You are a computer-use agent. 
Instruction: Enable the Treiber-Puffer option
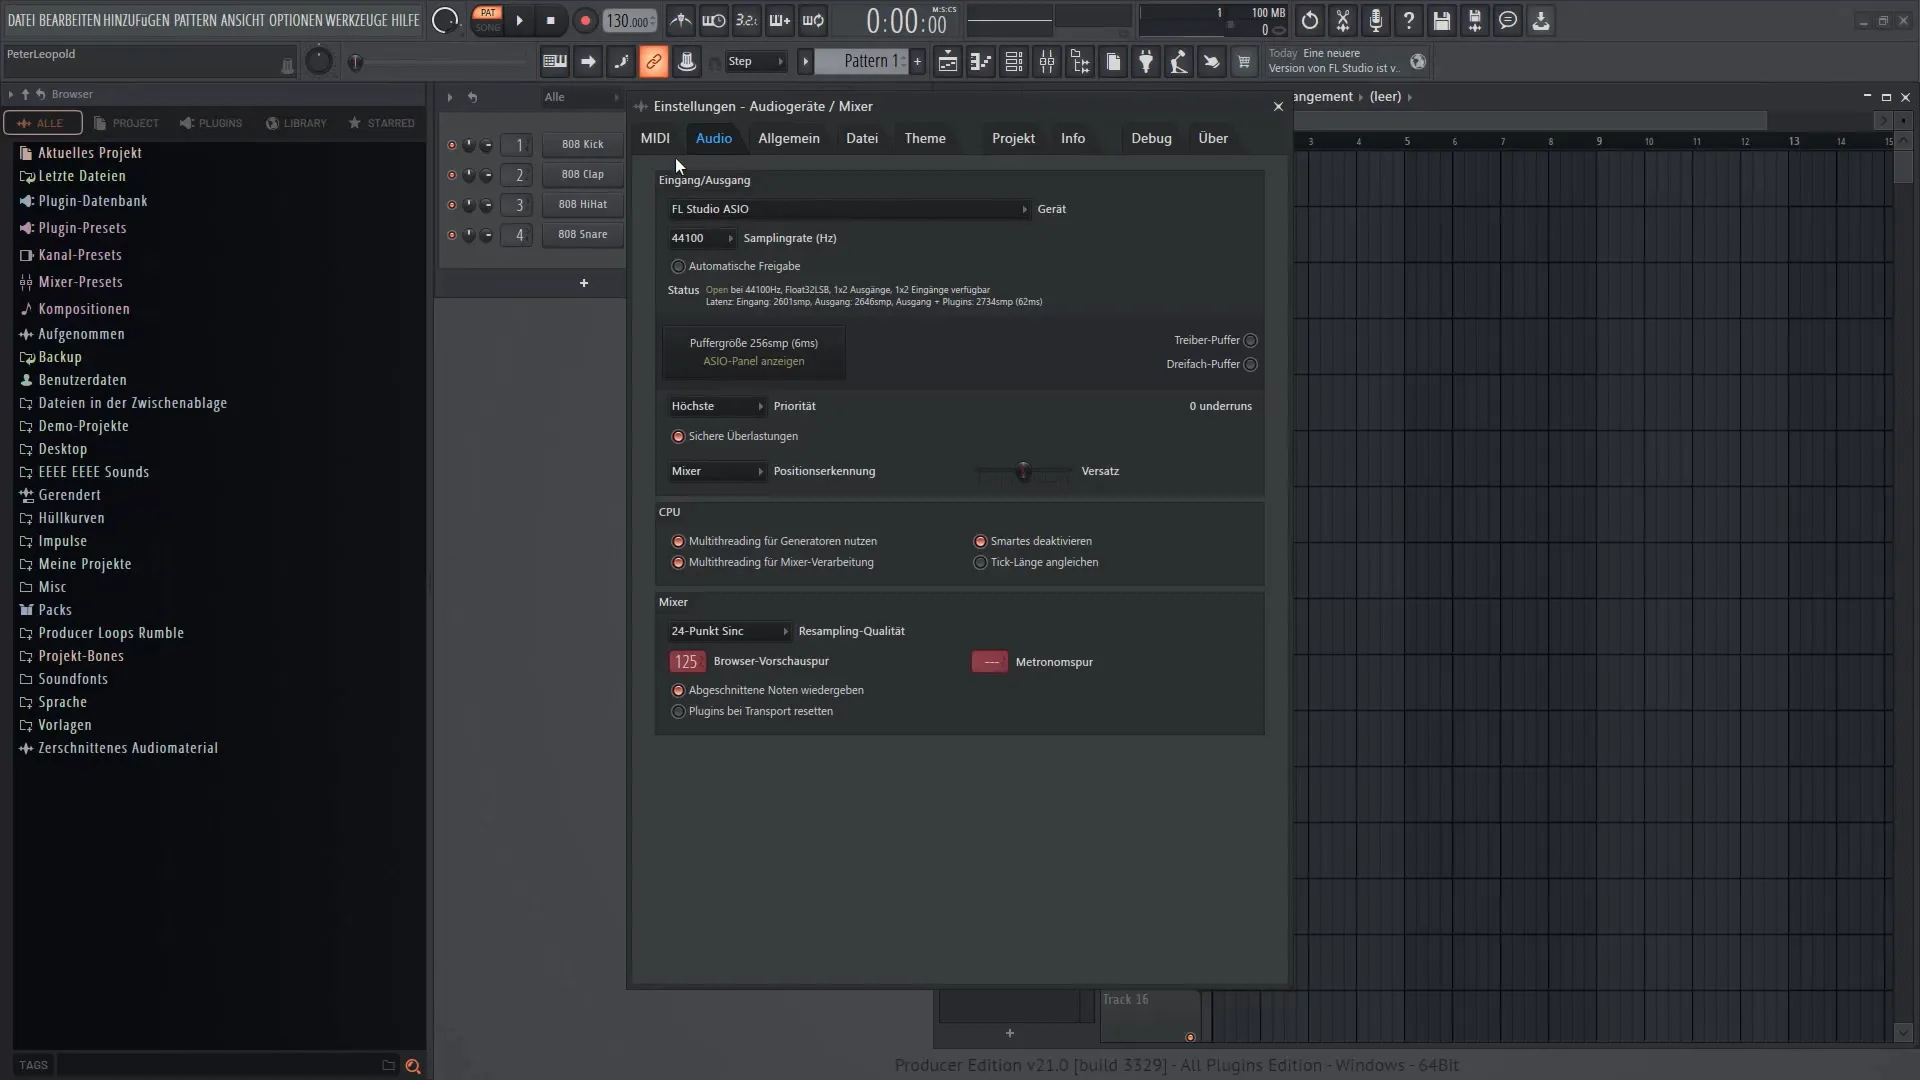click(x=1250, y=341)
